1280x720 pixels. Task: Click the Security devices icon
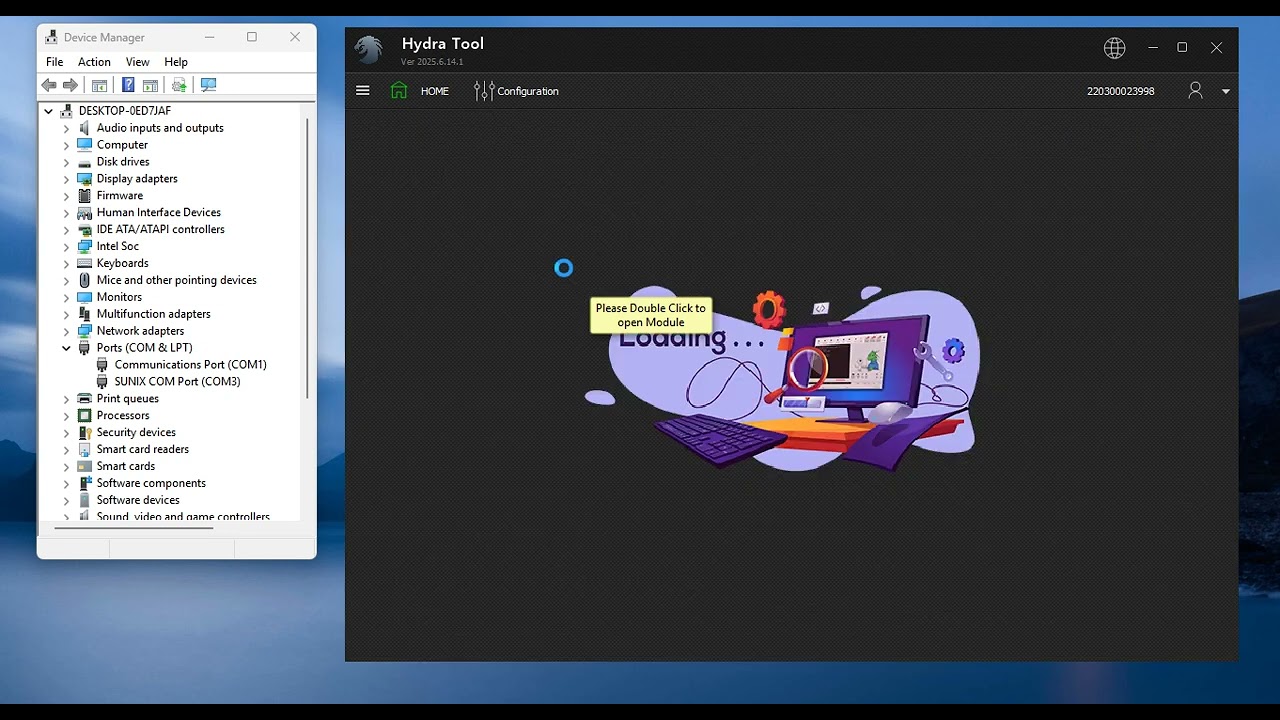84,433
